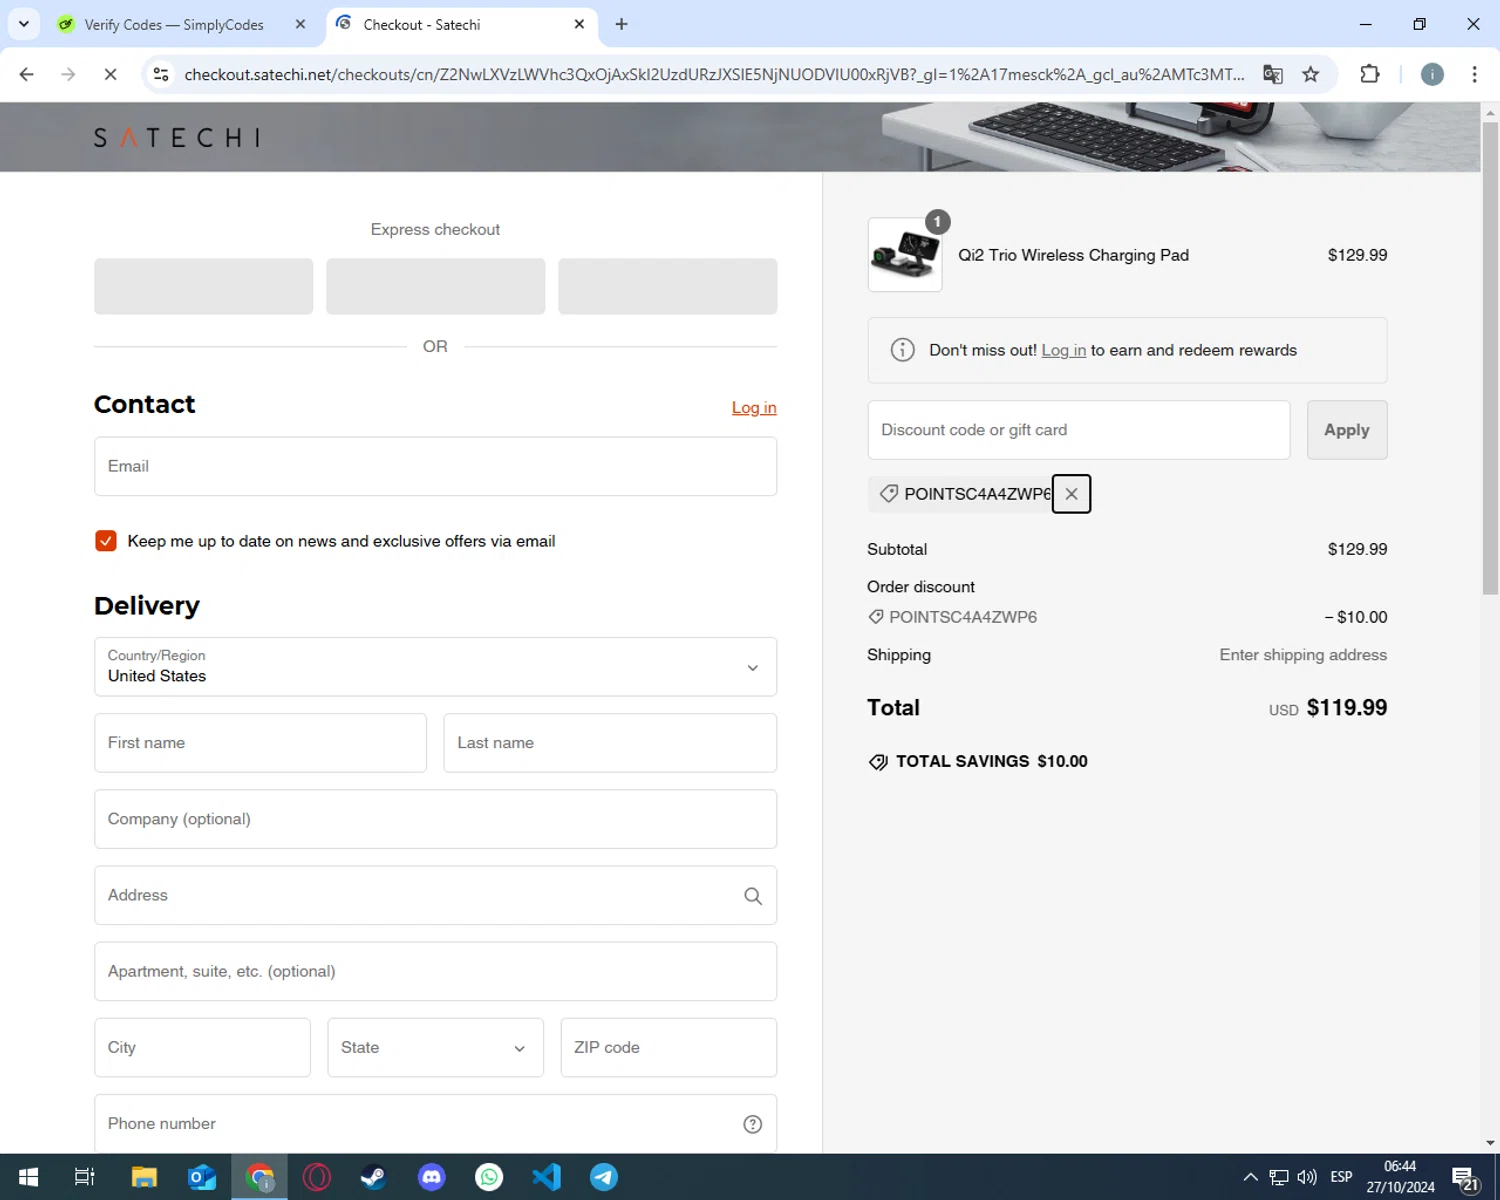The width and height of the screenshot is (1500, 1200).
Task: Click the scrollbar down arrow
Action: pos(1490,1143)
